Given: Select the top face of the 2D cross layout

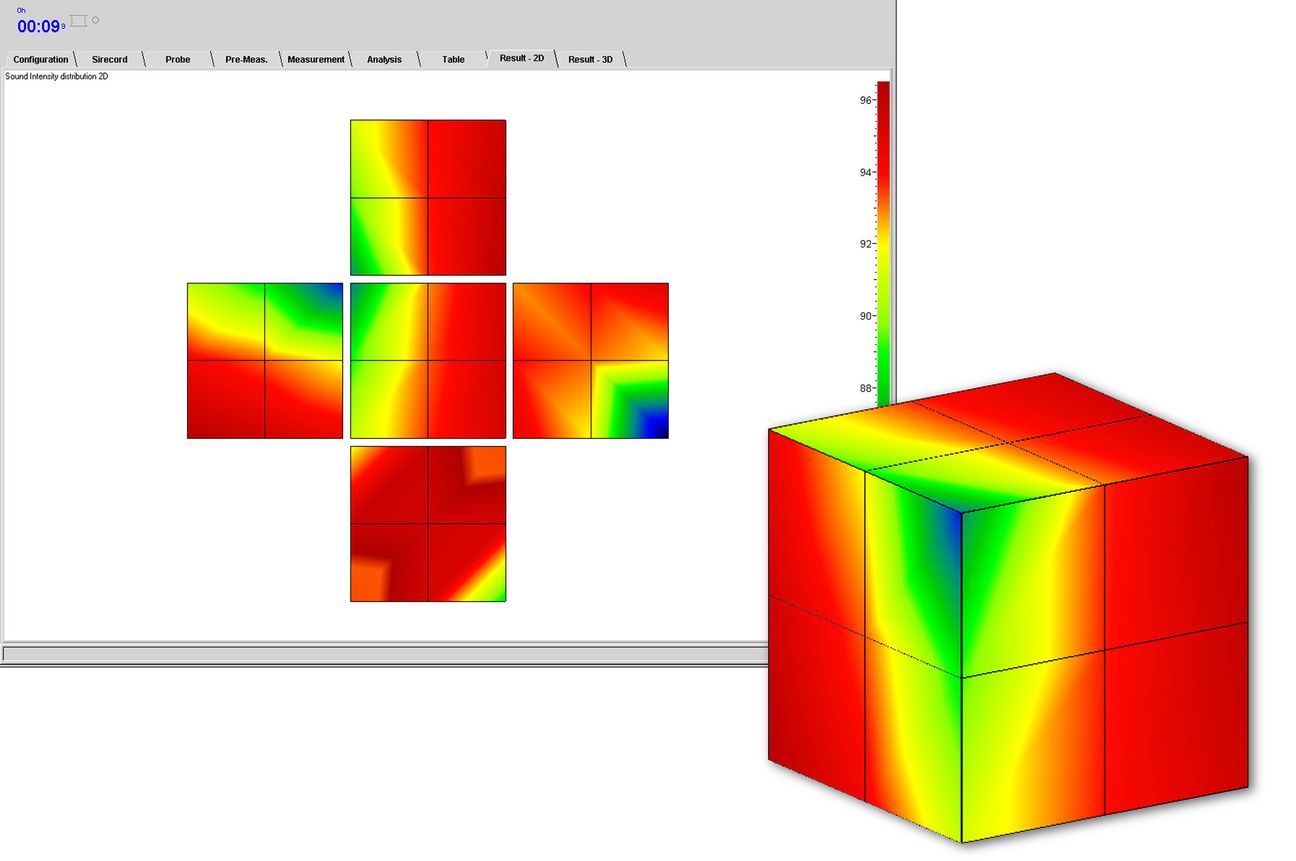Looking at the screenshot, I should (x=428, y=198).
